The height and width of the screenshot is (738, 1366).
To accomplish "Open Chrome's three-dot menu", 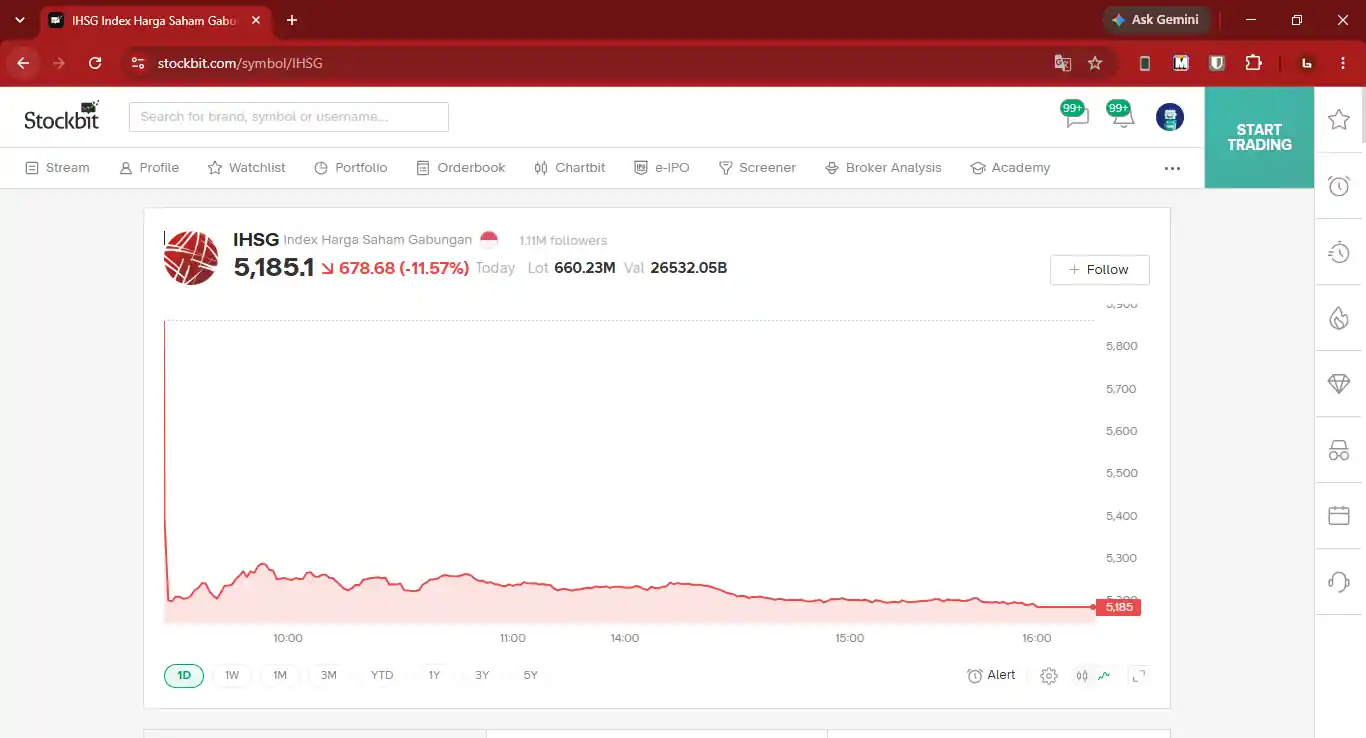I will point(1343,63).
